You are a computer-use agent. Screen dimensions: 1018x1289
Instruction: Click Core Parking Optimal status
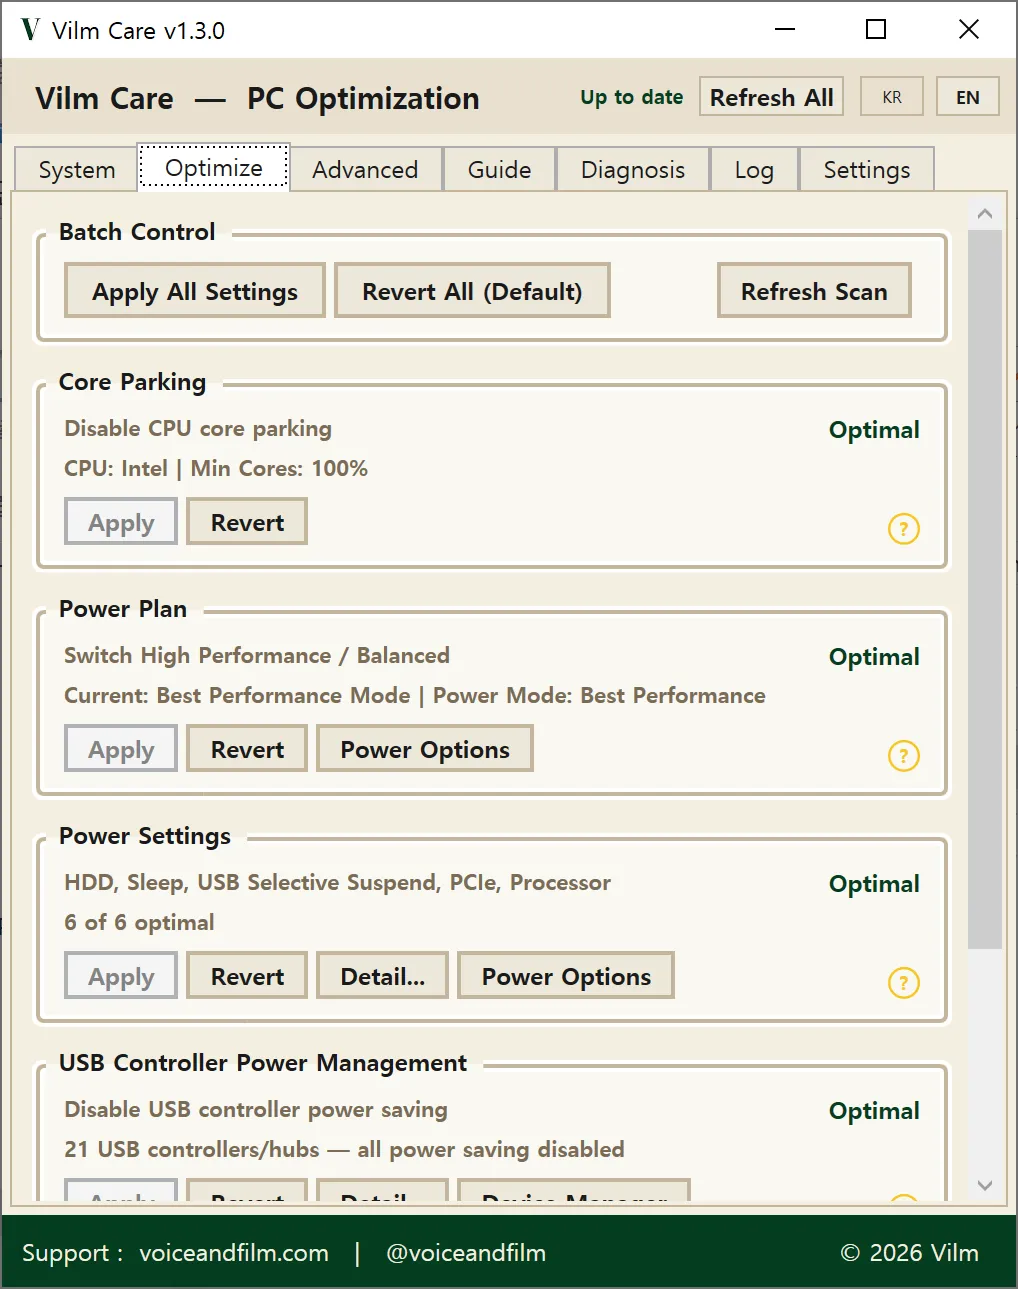point(874,430)
